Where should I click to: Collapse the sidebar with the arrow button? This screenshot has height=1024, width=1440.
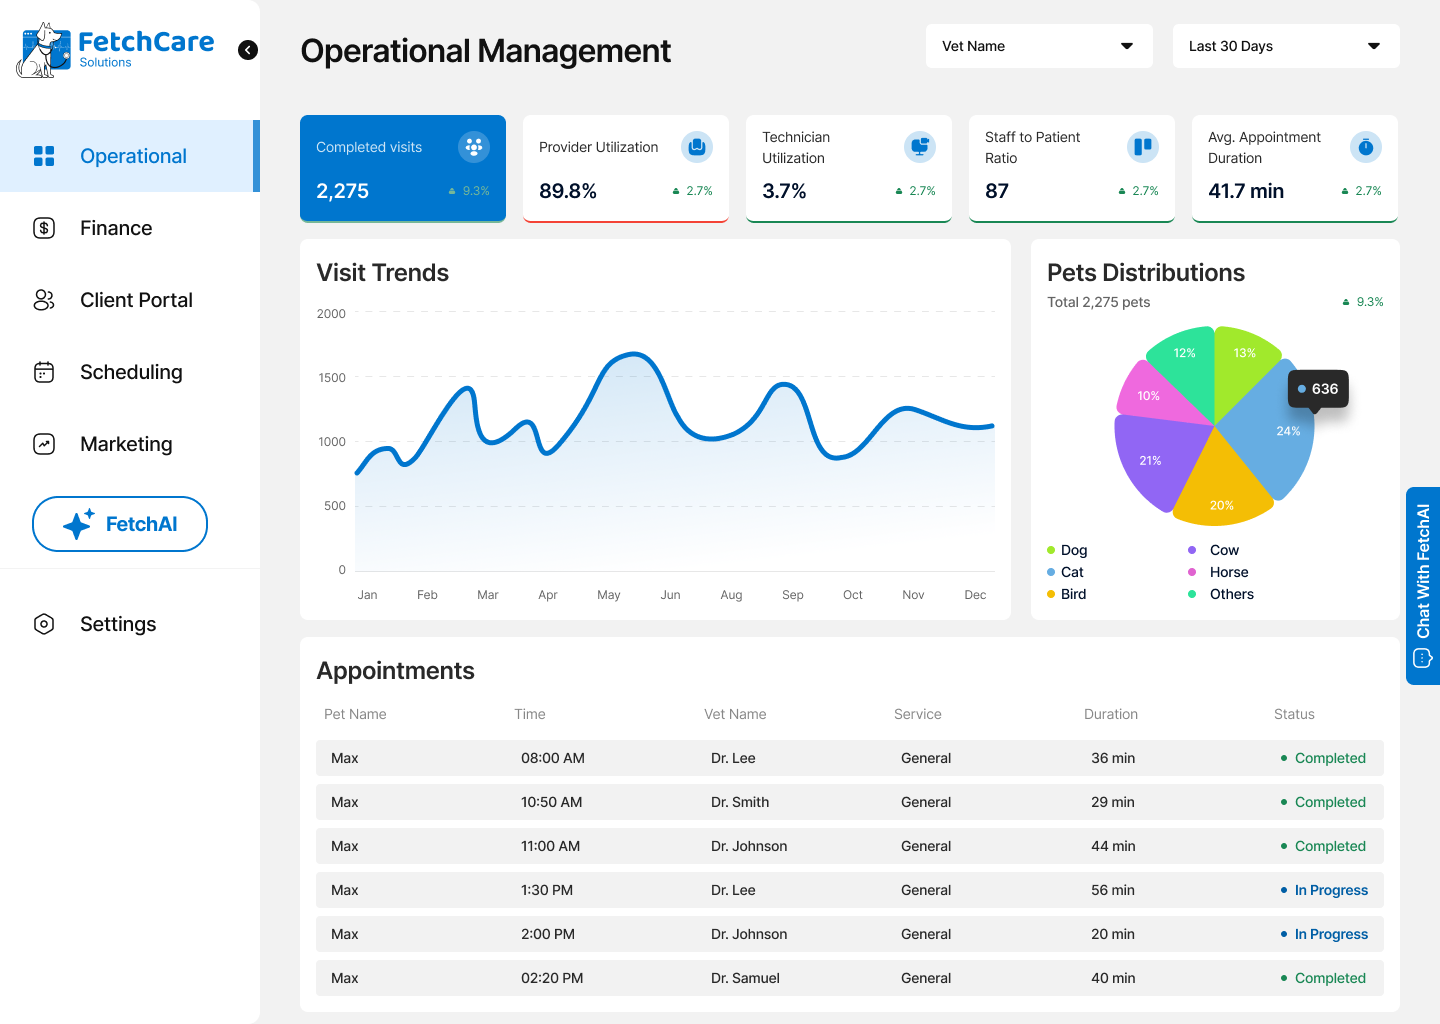[248, 50]
